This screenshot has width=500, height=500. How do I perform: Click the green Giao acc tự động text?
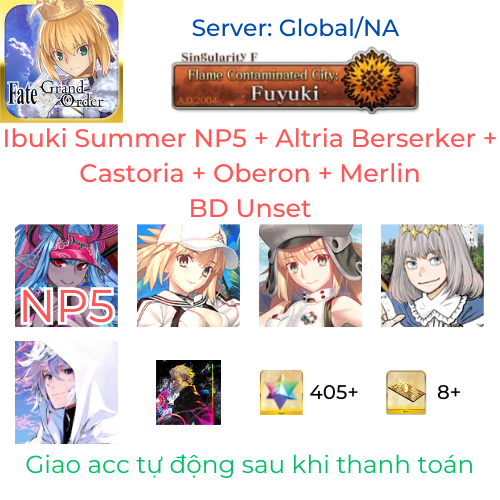point(249,465)
